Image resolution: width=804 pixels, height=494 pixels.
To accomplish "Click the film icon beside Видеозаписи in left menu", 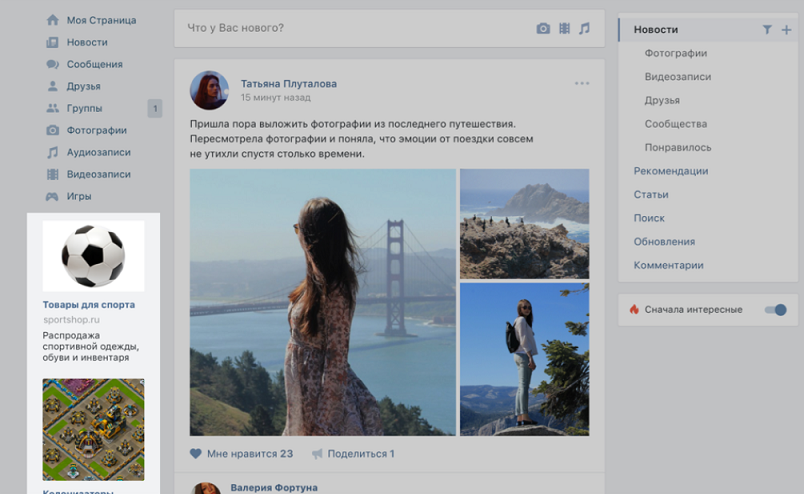I will (x=52, y=174).
